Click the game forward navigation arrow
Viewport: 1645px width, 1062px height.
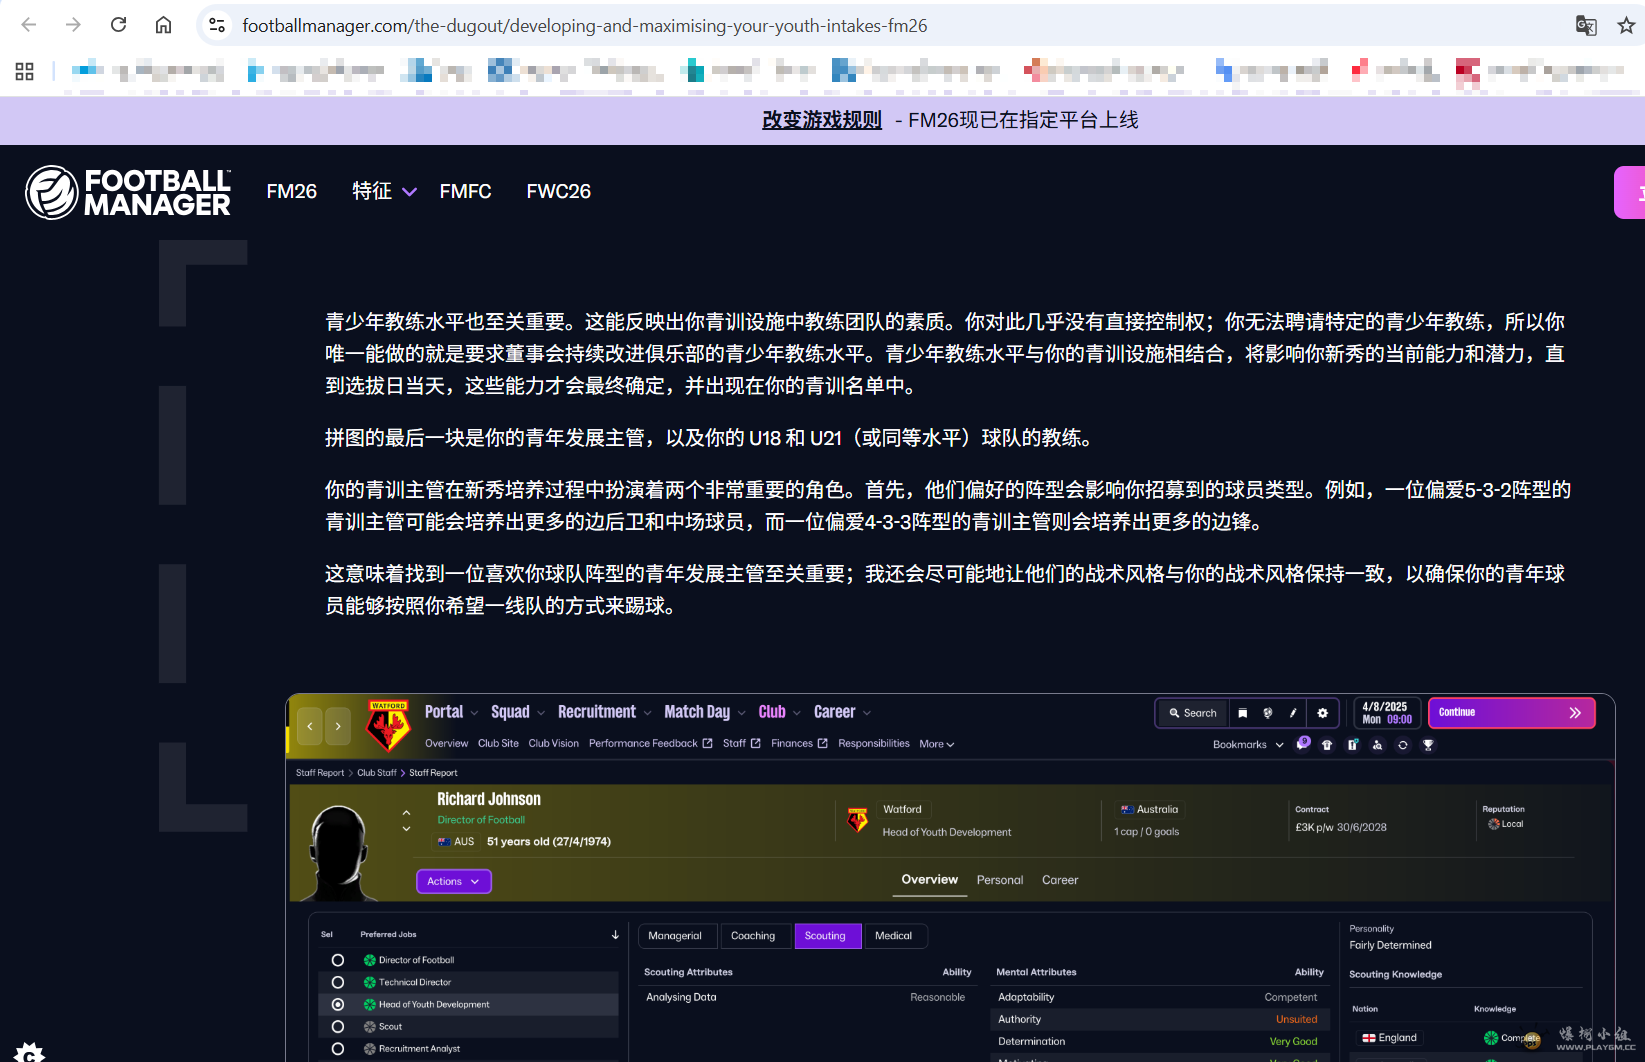coord(338,726)
